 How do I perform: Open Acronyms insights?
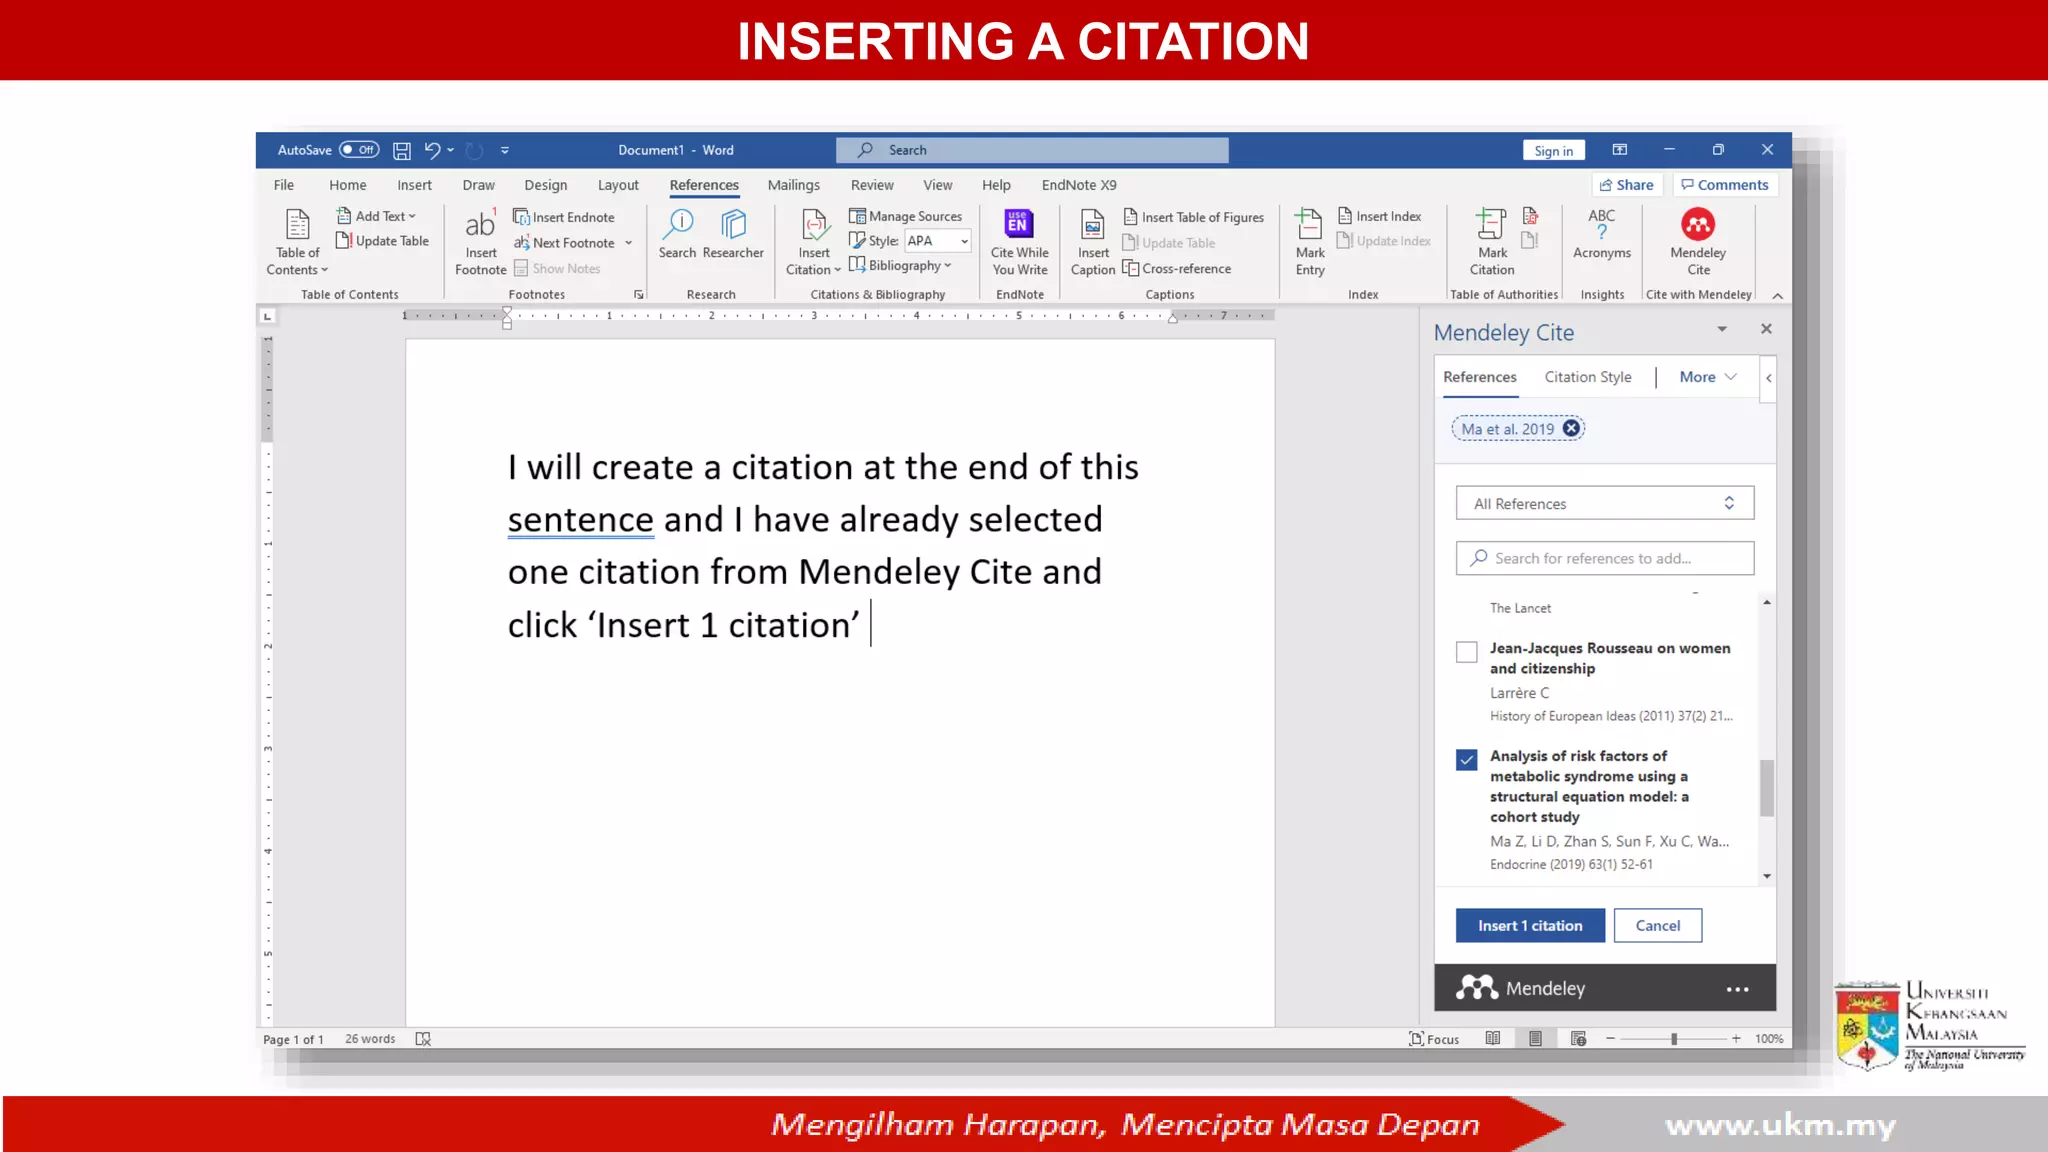(1601, 235)
